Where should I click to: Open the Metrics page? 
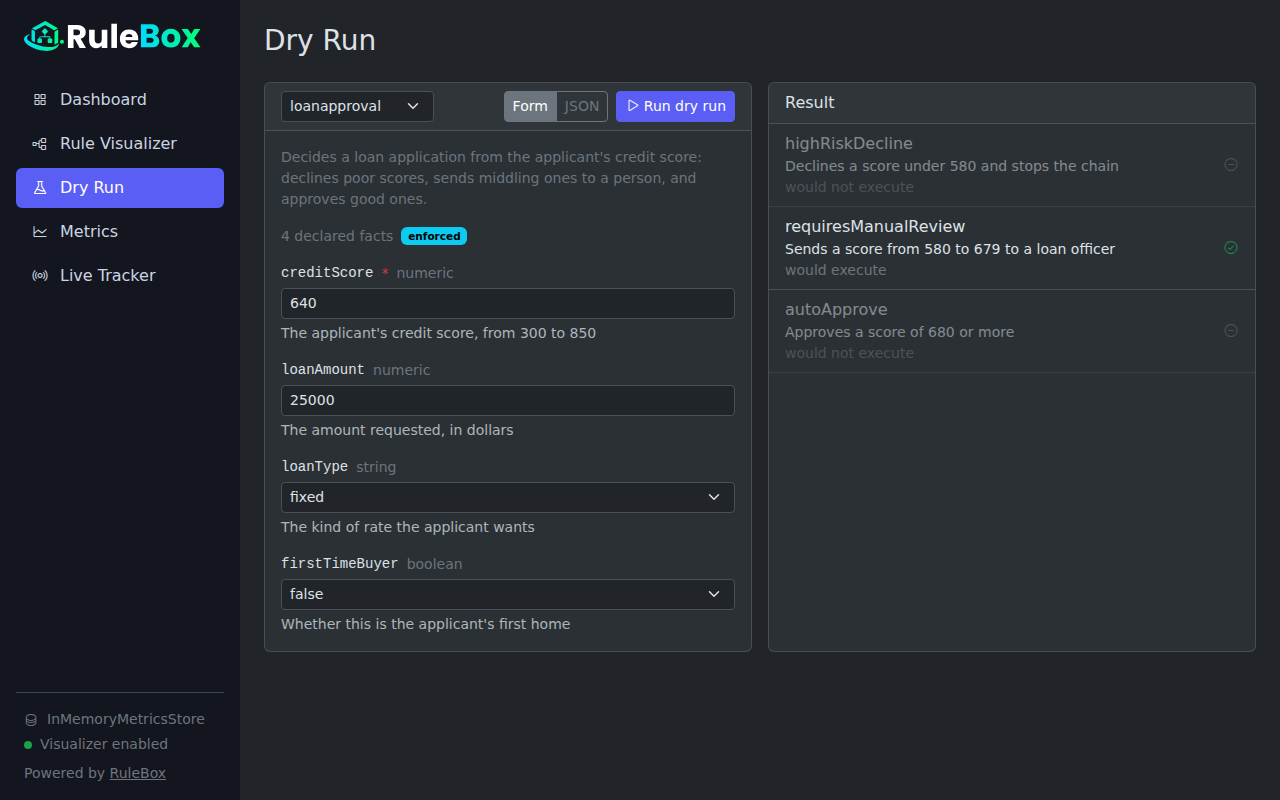click(x=120, y=232)
